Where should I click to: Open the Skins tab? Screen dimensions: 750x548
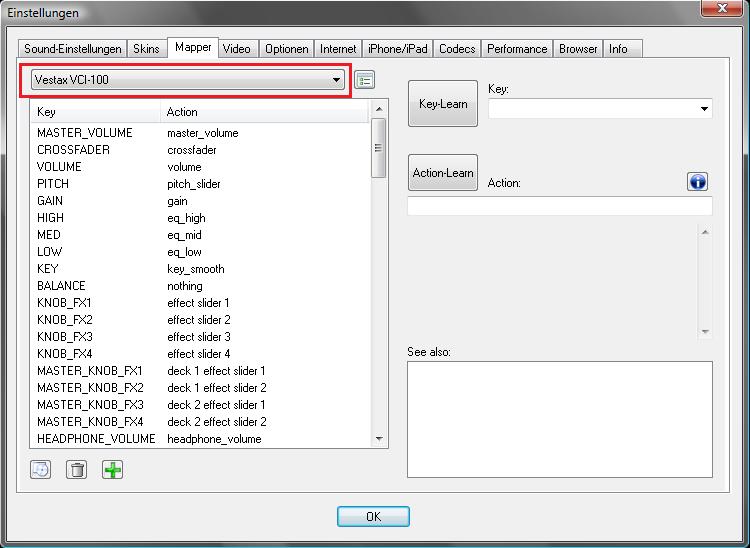(x=146, y=48)
